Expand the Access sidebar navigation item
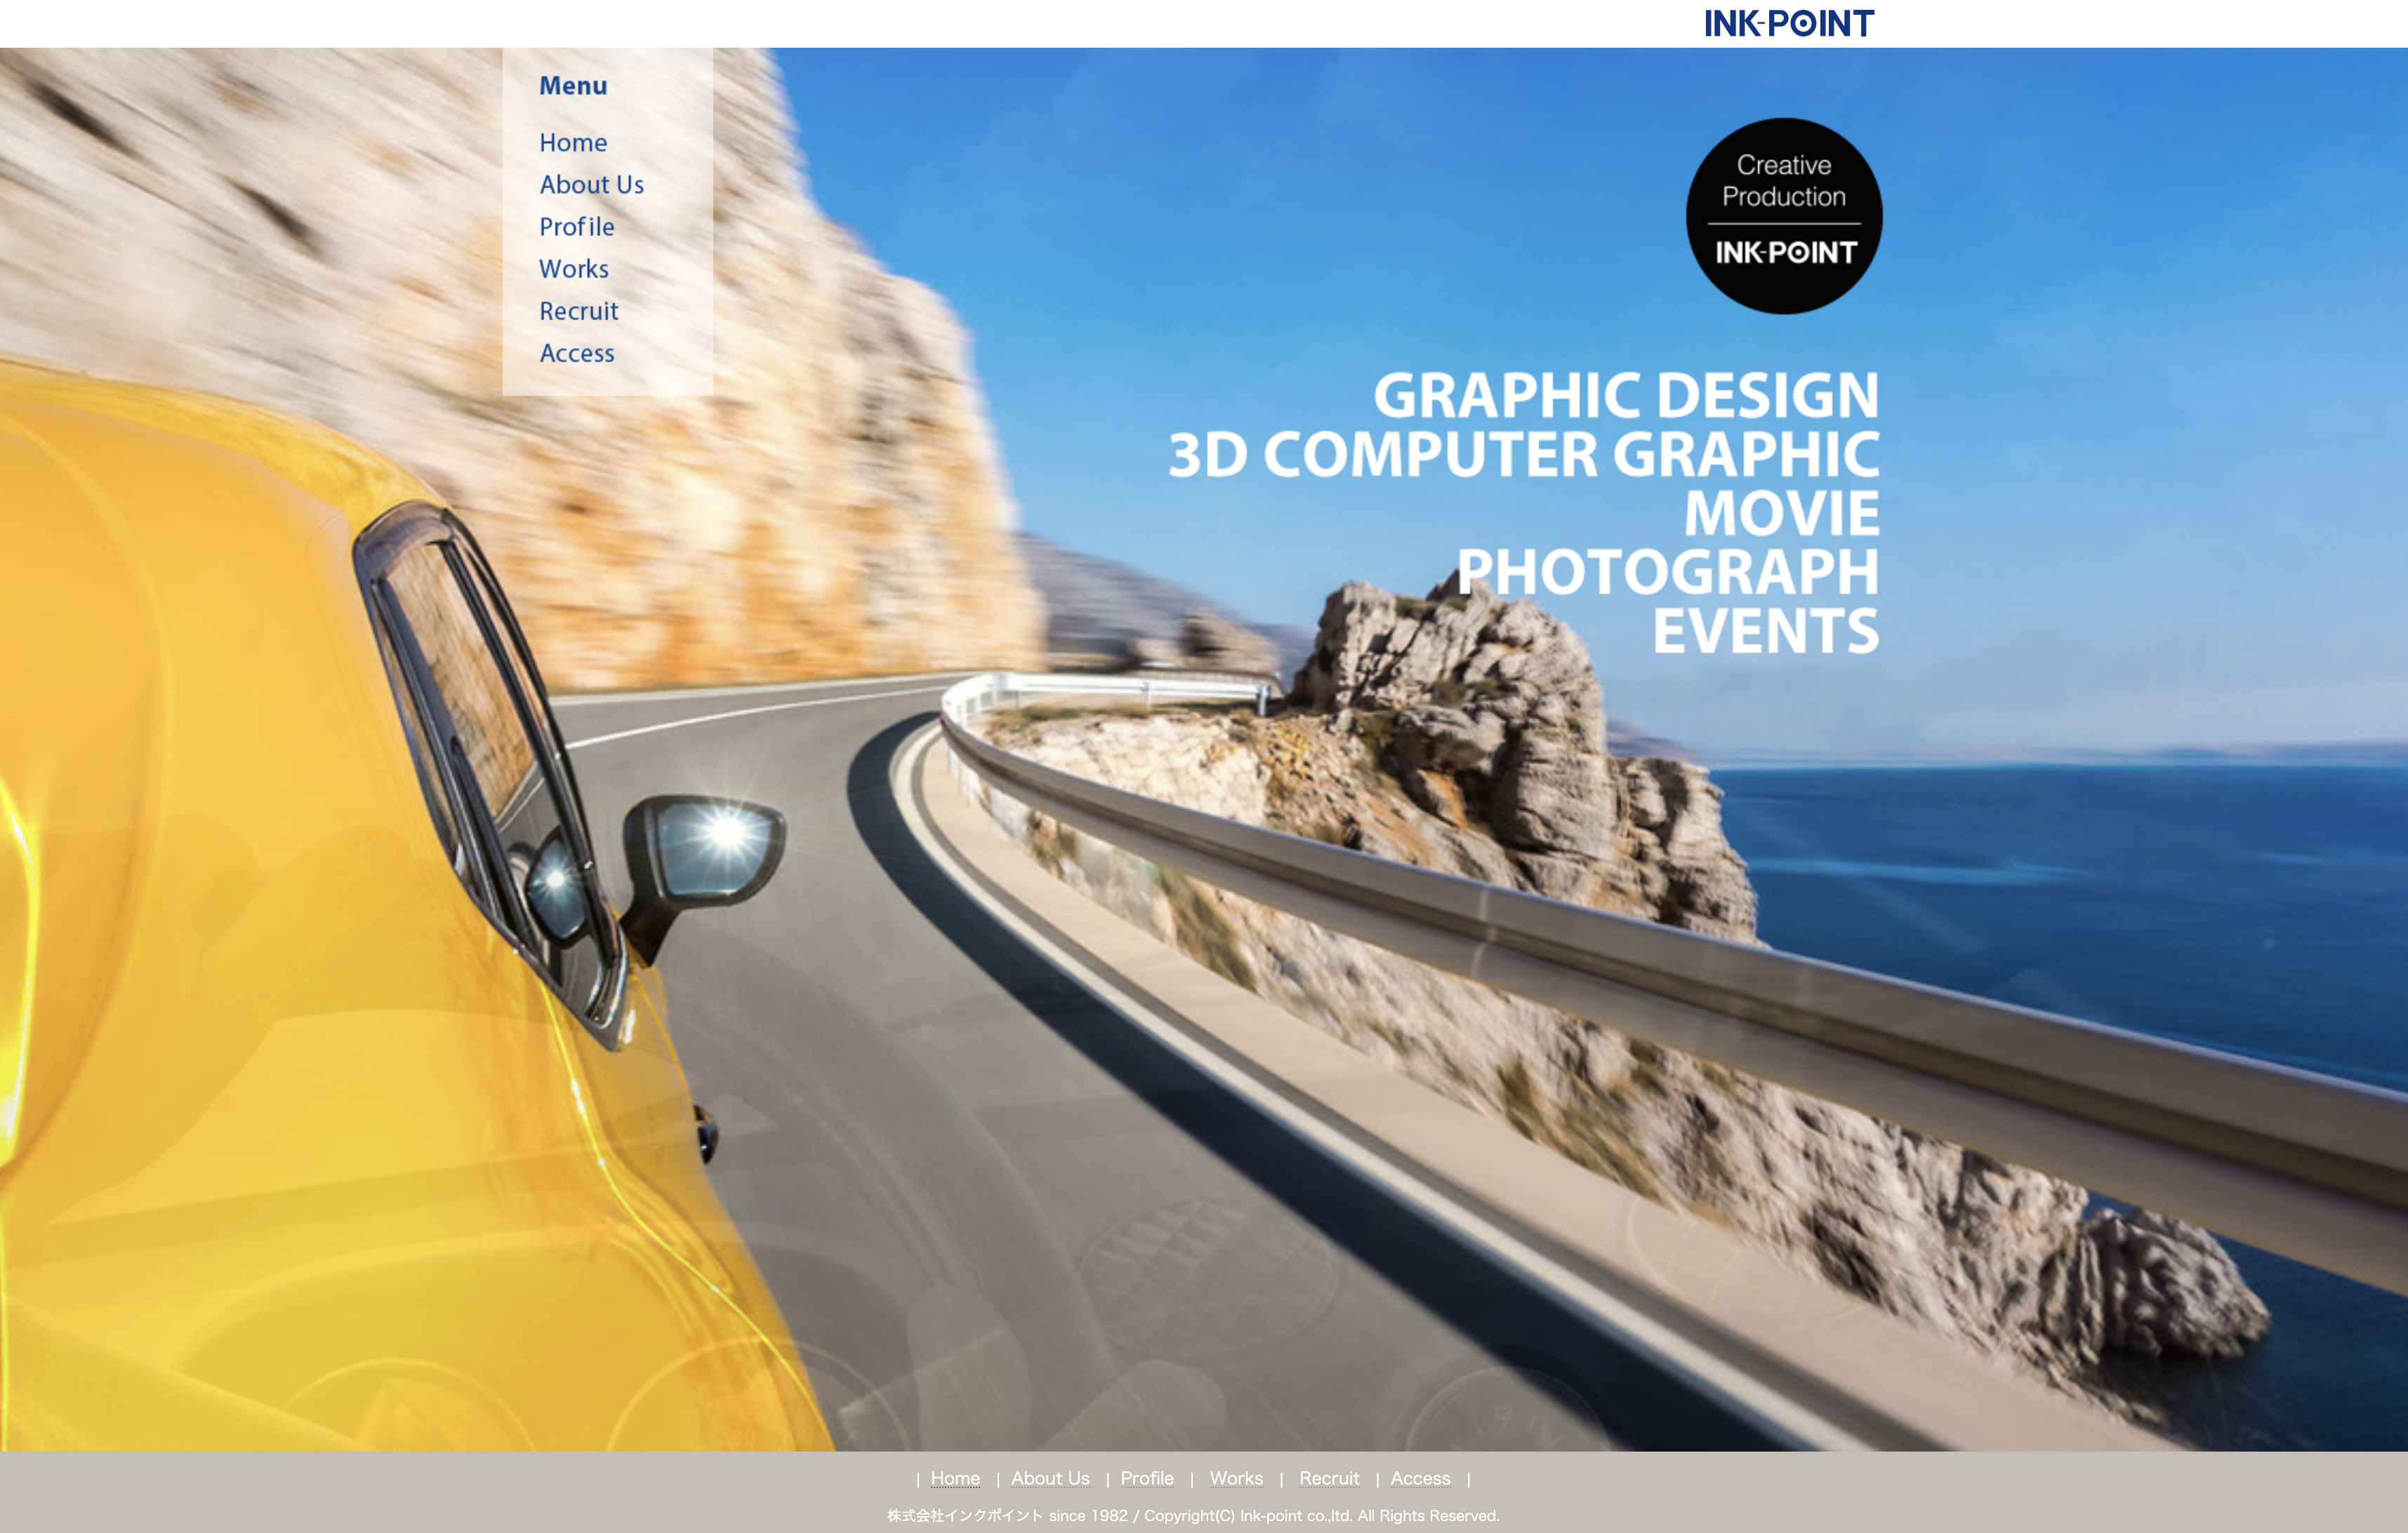Screen dimensions: 2408x1533 [577, 351]
